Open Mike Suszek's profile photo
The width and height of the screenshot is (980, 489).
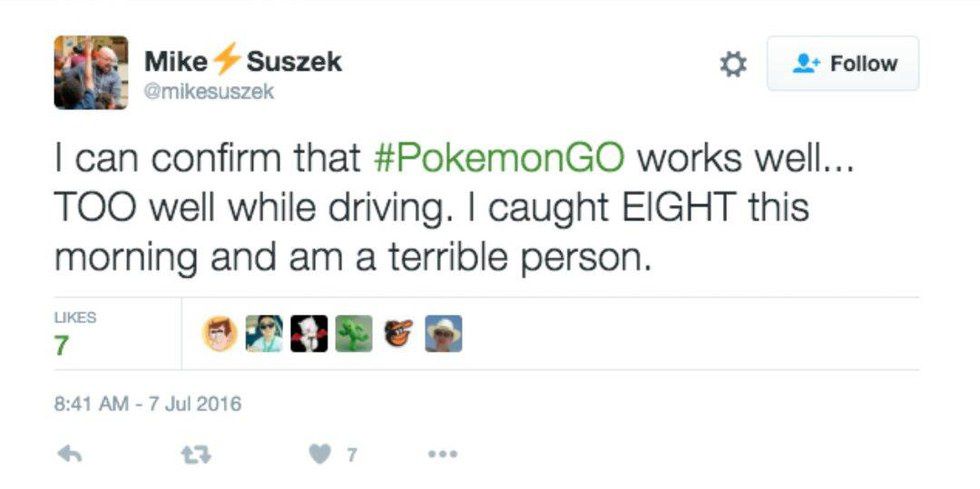click(91, 72)
